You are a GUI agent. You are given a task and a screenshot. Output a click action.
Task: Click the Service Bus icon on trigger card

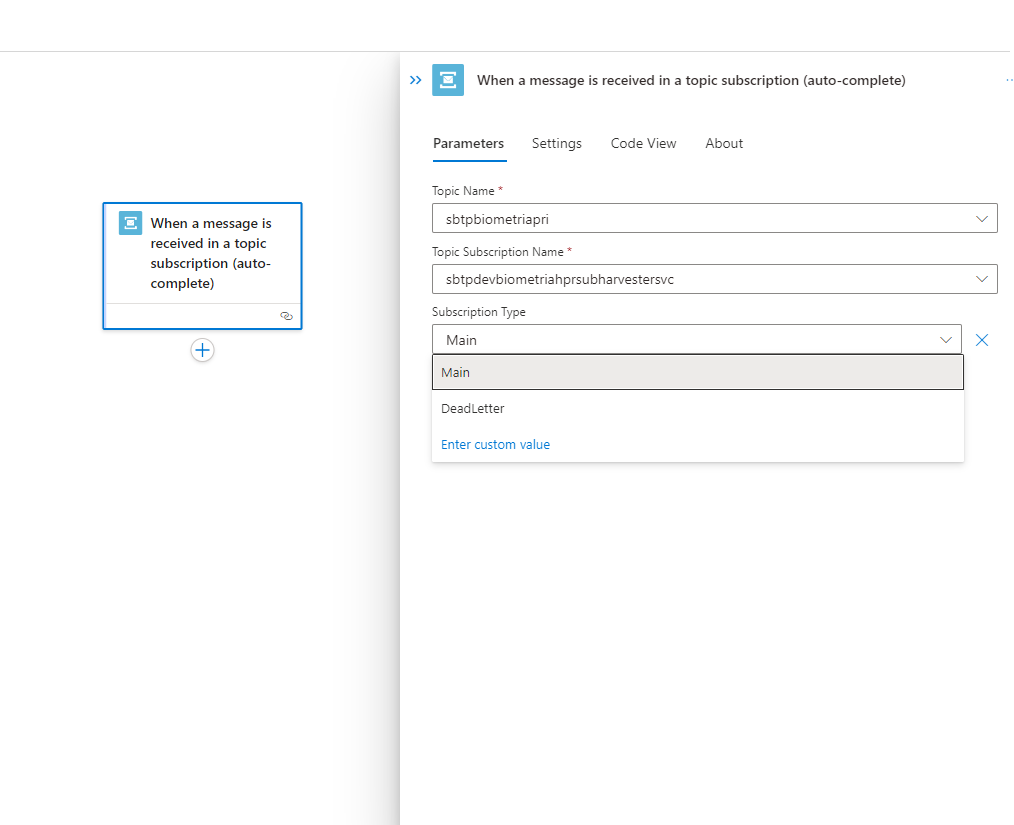[130, 223]
